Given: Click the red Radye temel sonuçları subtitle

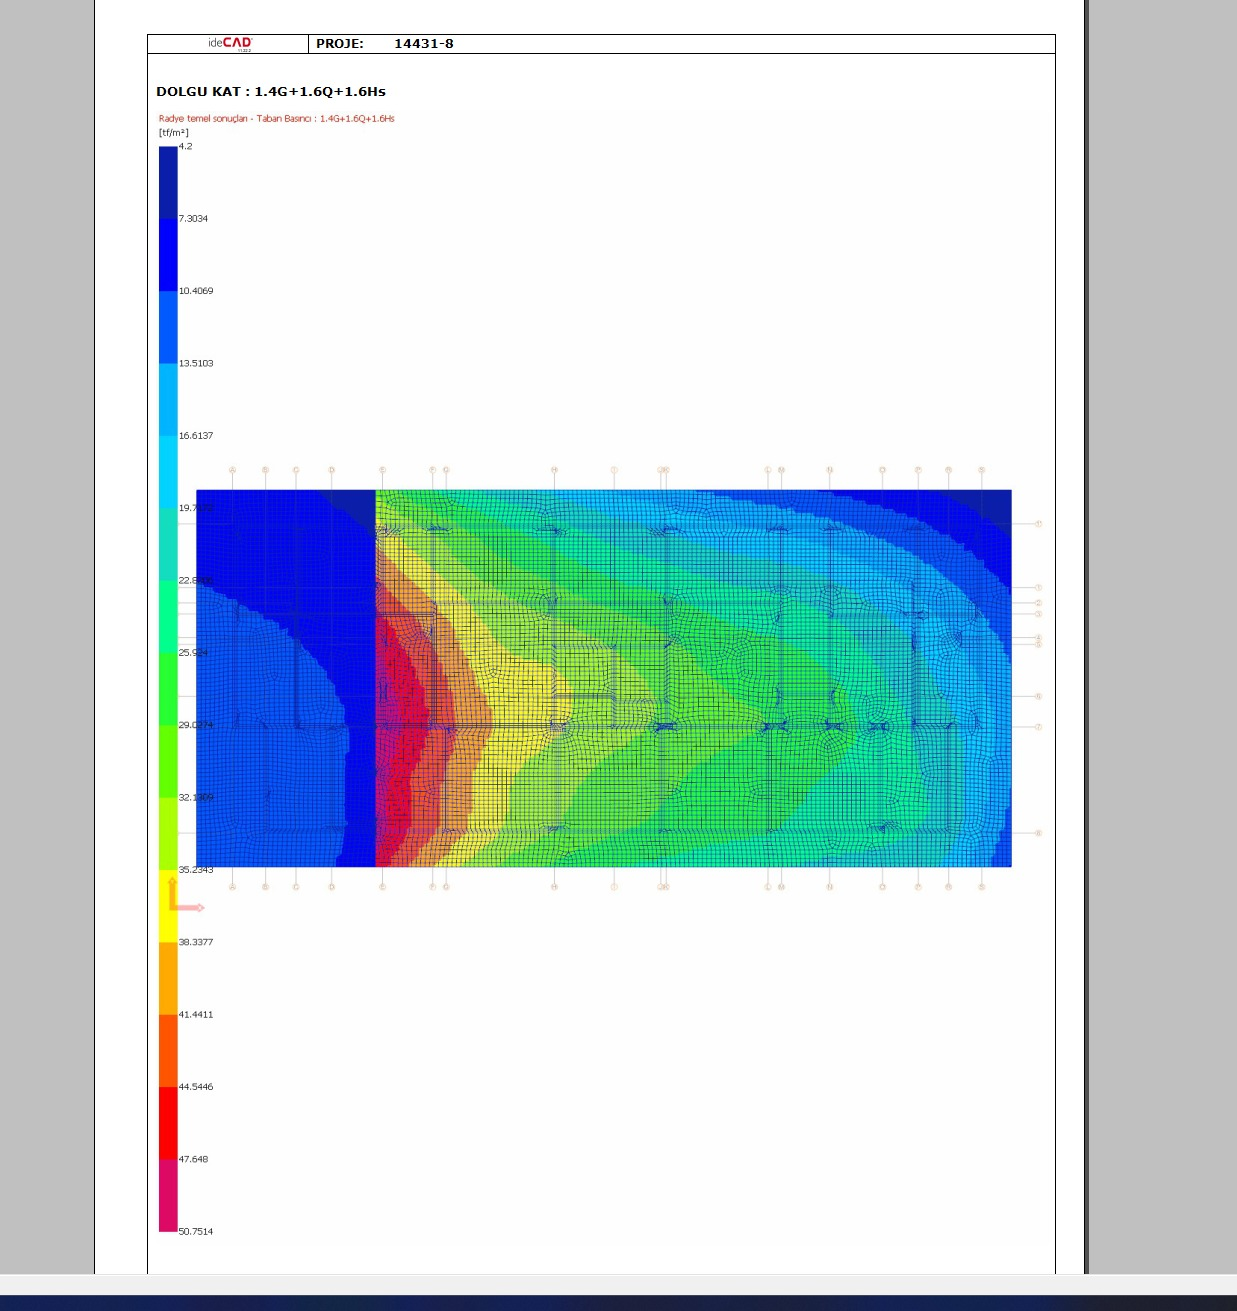Looking at the screenshot, I should (x=276, y=118).
